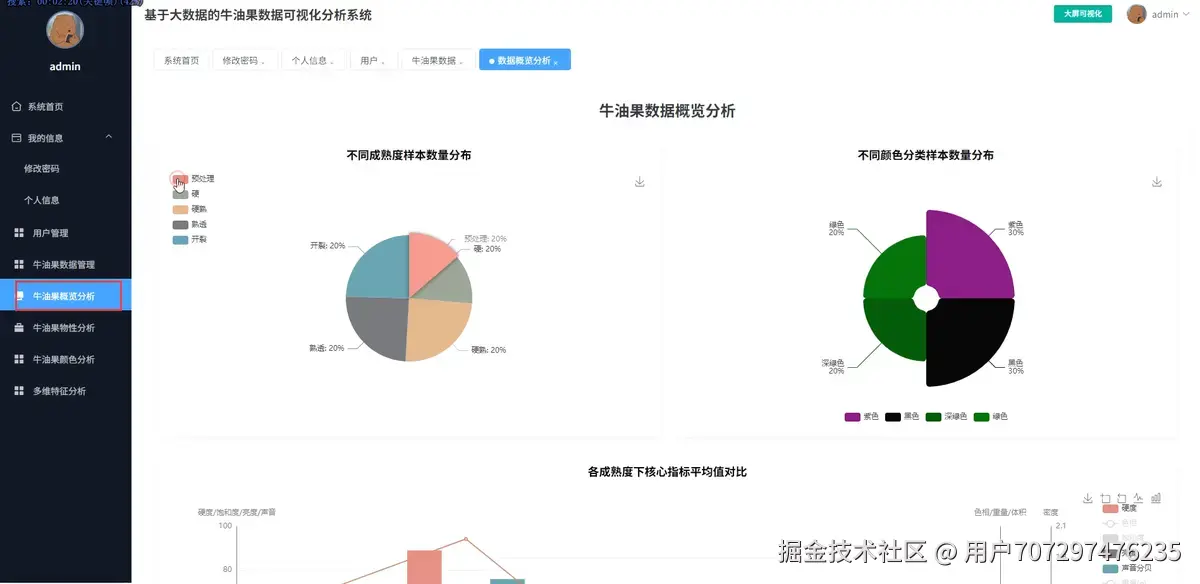The image size is (1200, 584).
Task: Open 多维特征分析 from the sidebar
Action: coord(60,390)
